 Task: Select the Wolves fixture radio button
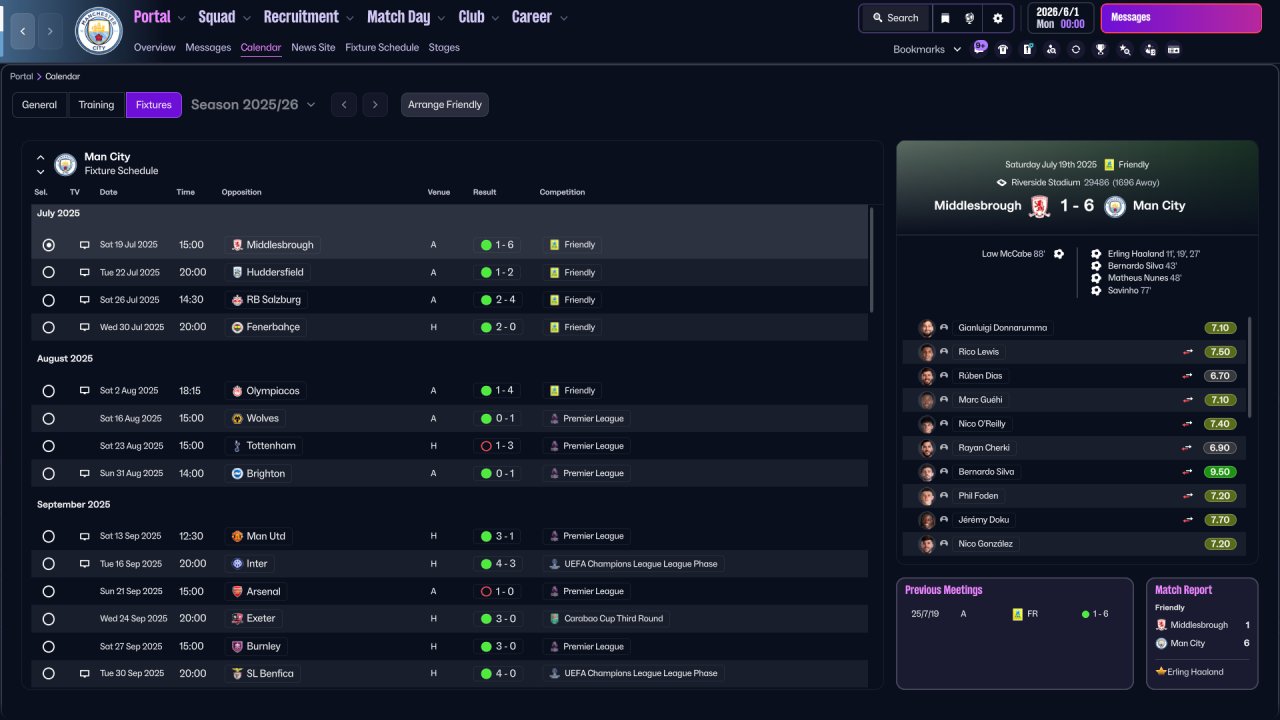click(x=48, y=418)
